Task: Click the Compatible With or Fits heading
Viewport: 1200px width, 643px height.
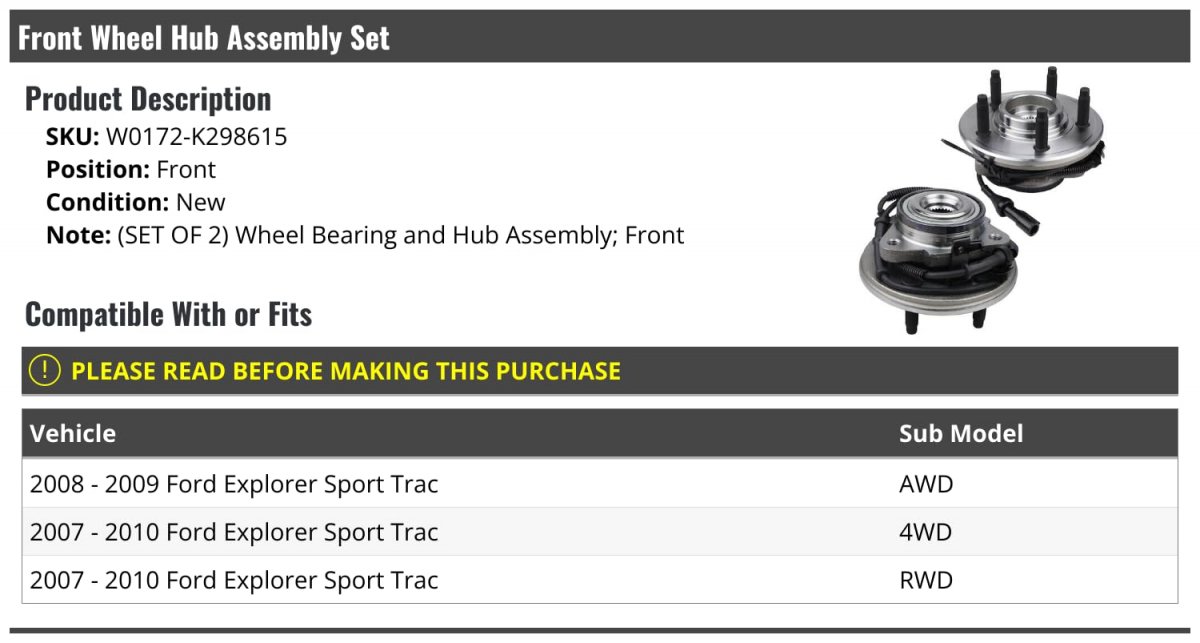Action: pos(168,314)
